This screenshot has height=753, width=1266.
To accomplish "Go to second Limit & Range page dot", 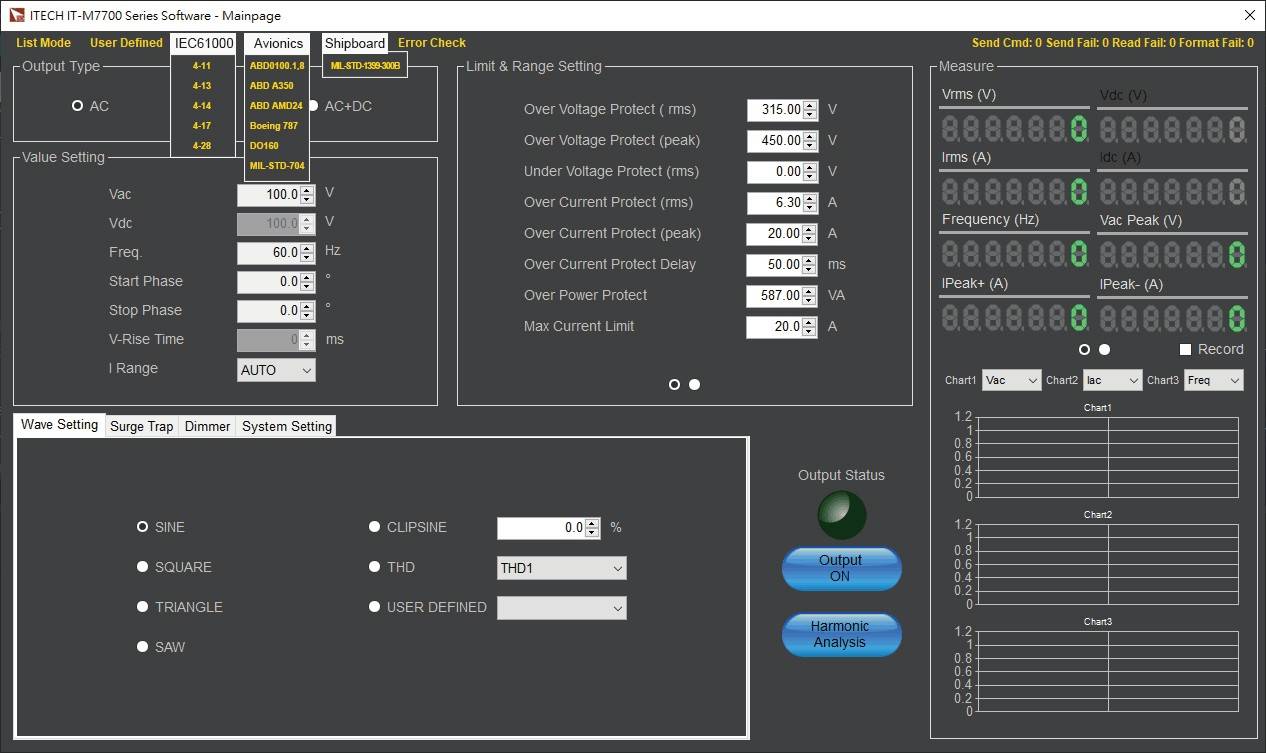I will coord(695,385).
